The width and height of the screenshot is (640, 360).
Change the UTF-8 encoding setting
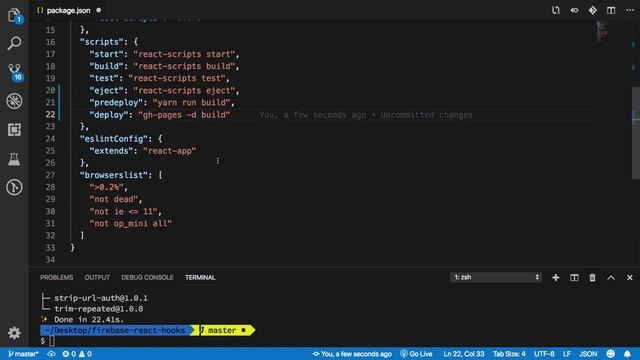[544, 354]
